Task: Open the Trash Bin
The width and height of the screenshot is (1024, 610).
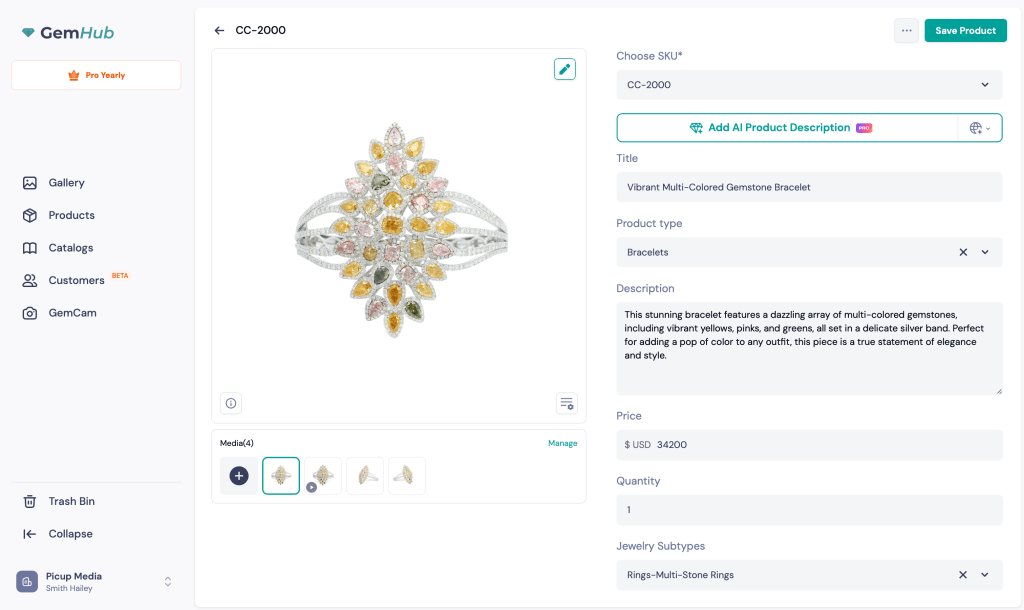Action: point(70,501)
